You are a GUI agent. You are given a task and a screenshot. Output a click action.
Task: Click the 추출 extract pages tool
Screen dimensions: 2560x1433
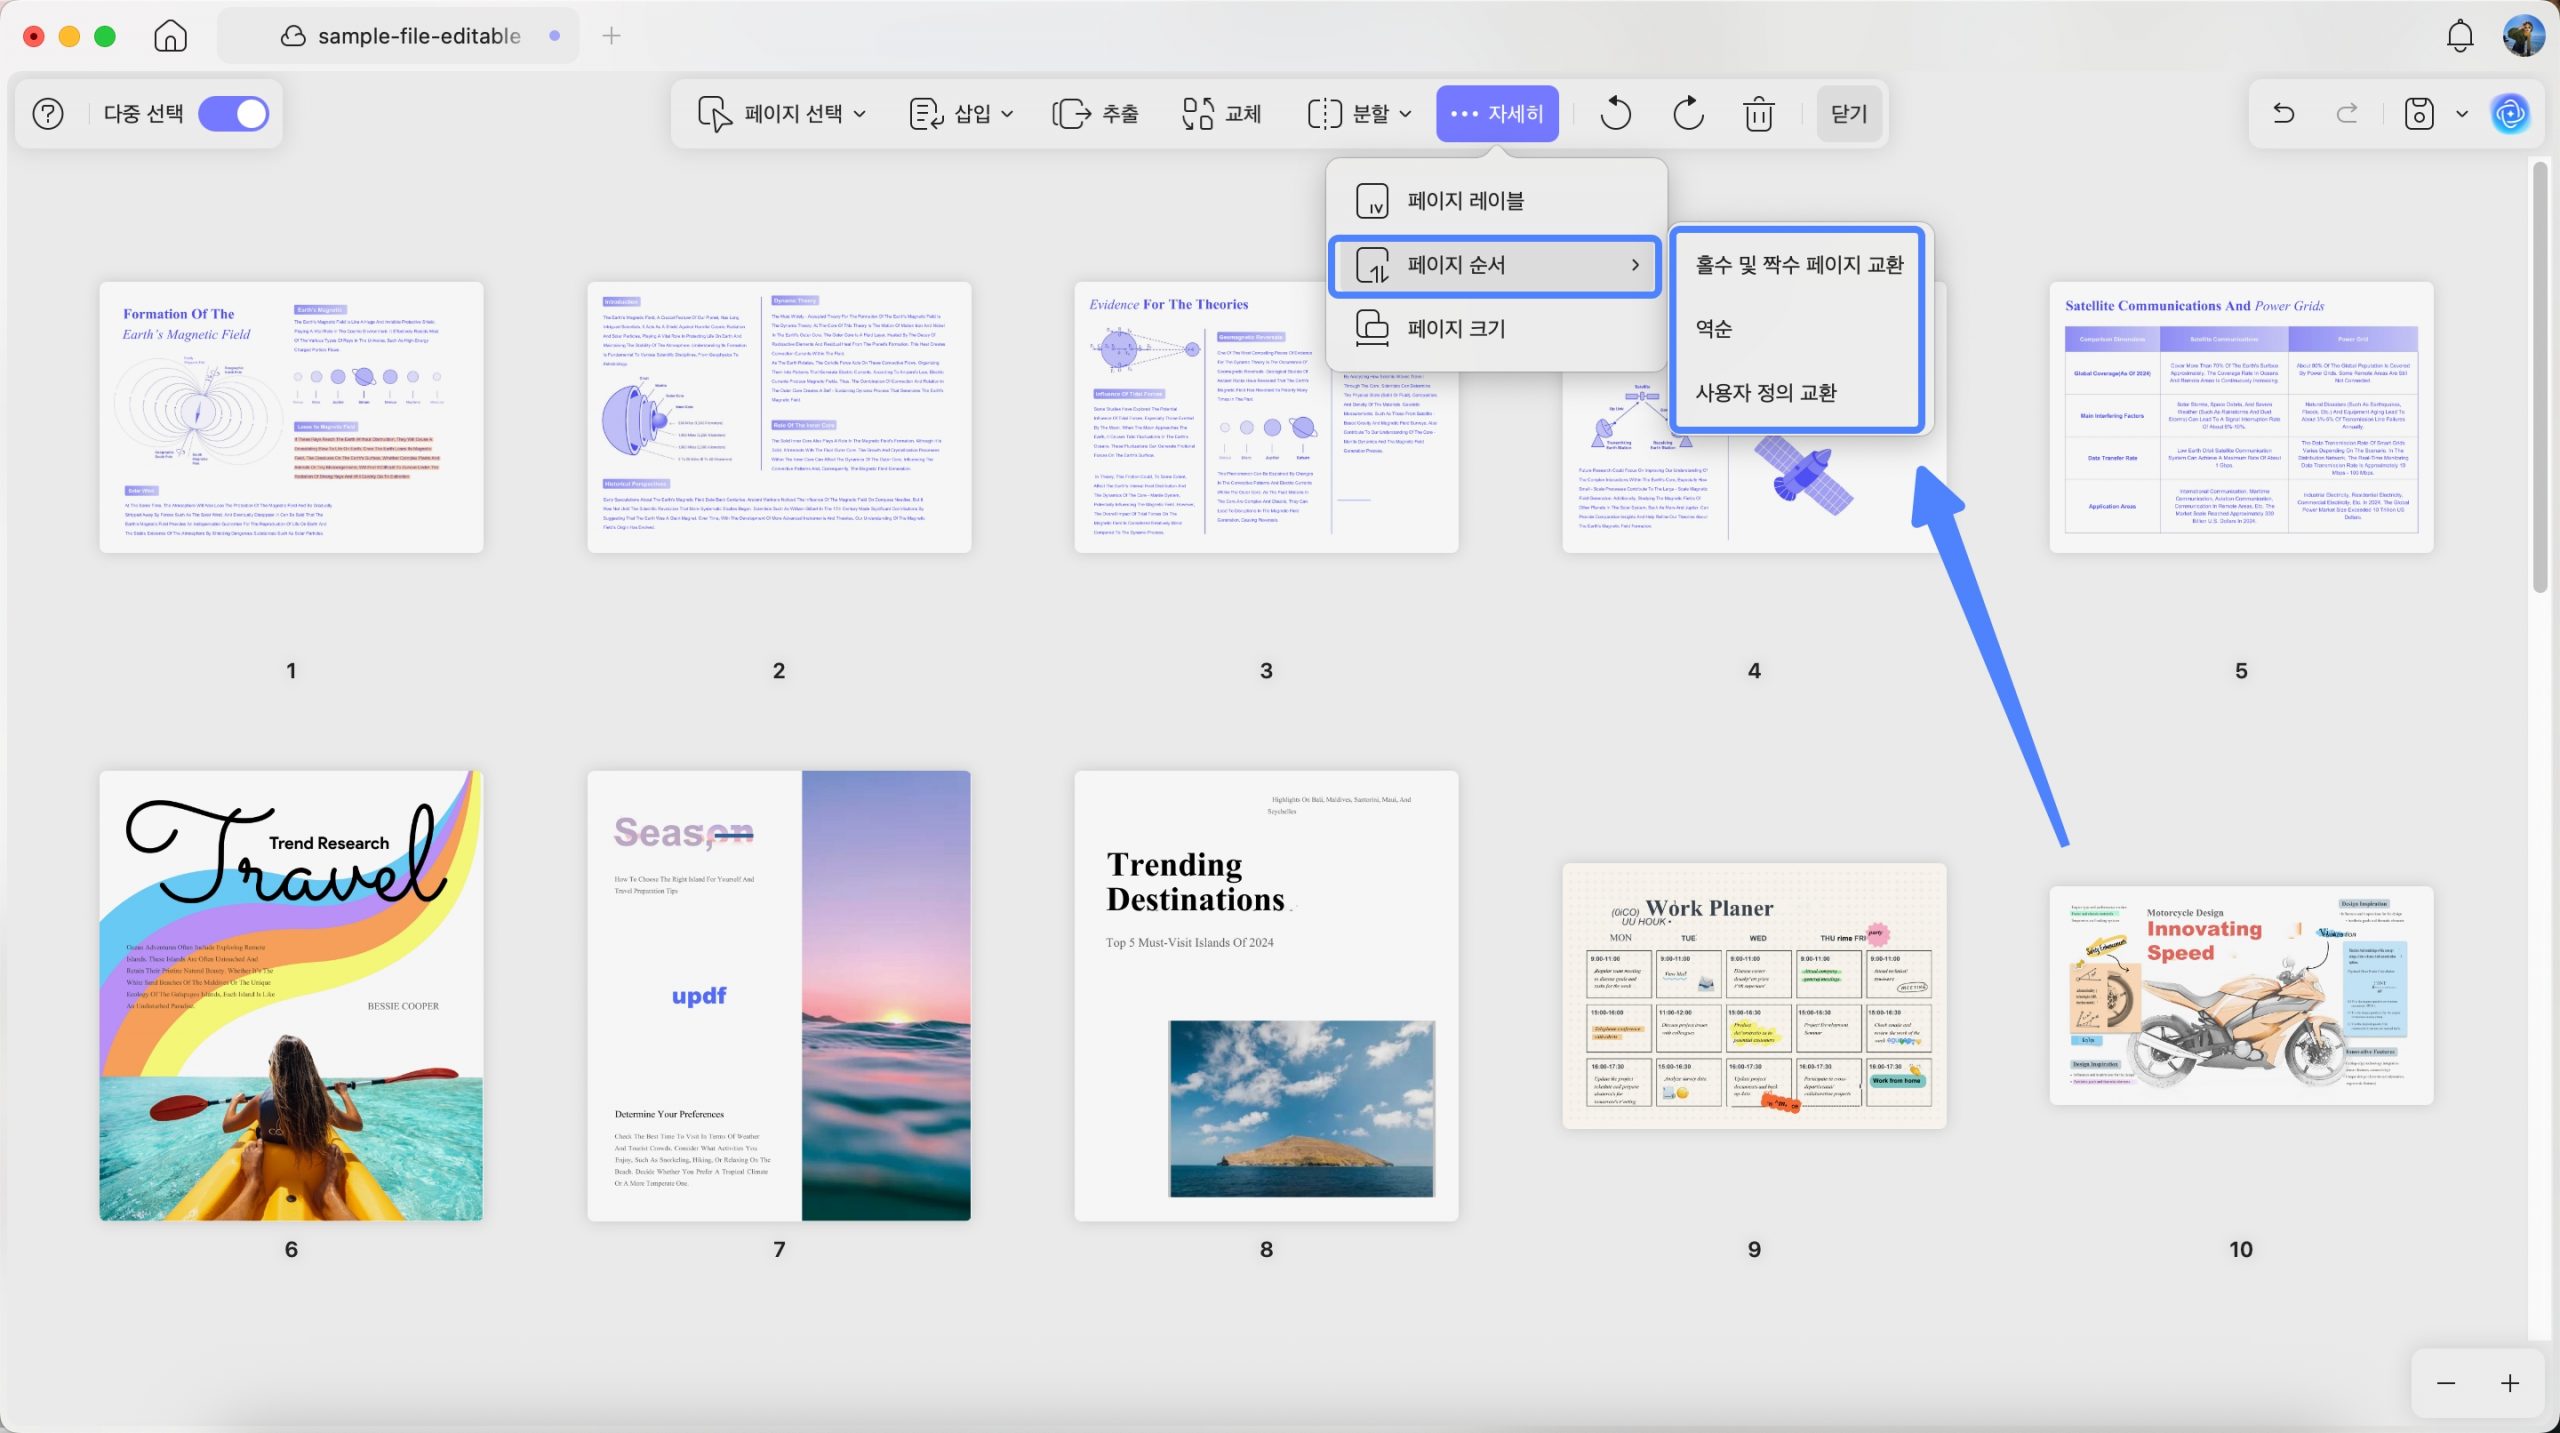[1095, 114]
